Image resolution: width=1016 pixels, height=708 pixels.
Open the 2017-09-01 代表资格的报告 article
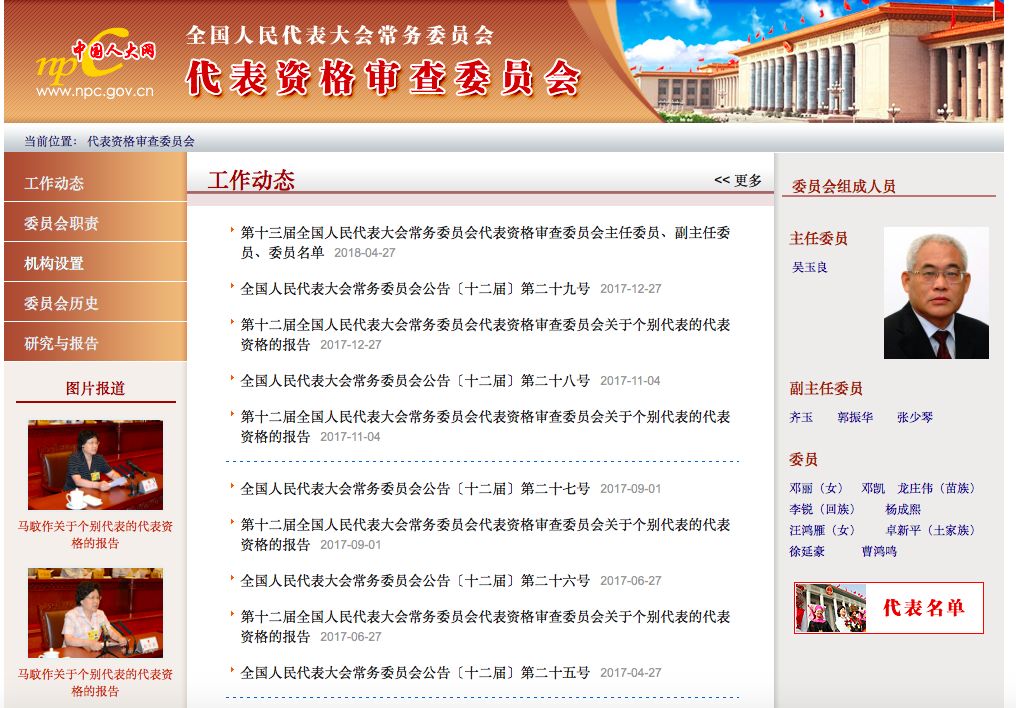point(485,534)
